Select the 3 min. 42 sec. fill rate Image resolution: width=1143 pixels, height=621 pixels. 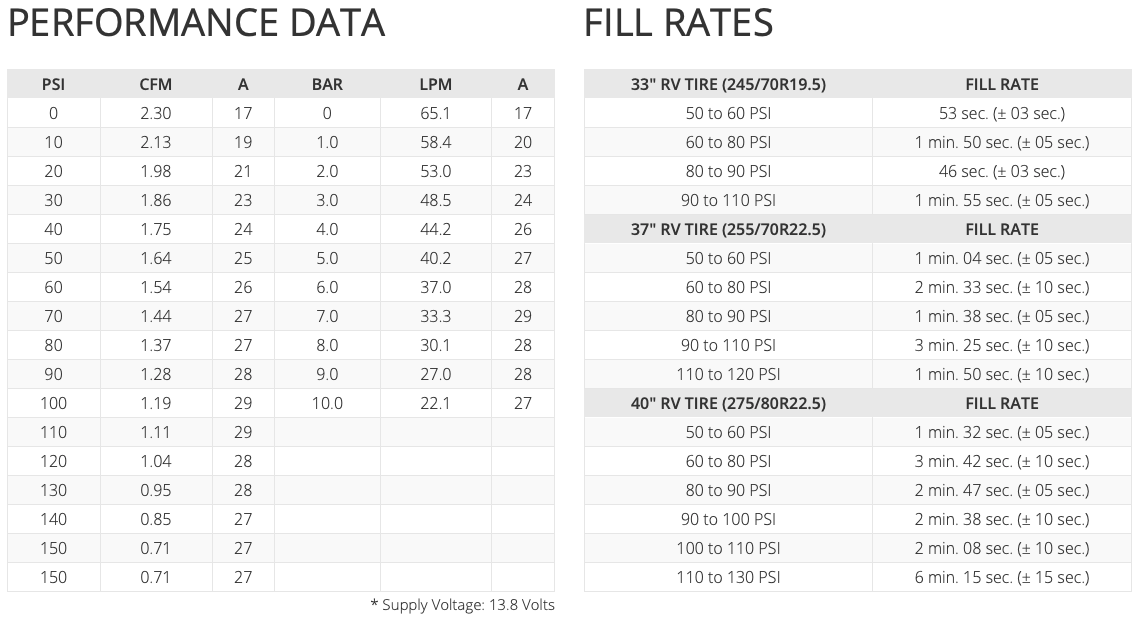point(1001,461)
